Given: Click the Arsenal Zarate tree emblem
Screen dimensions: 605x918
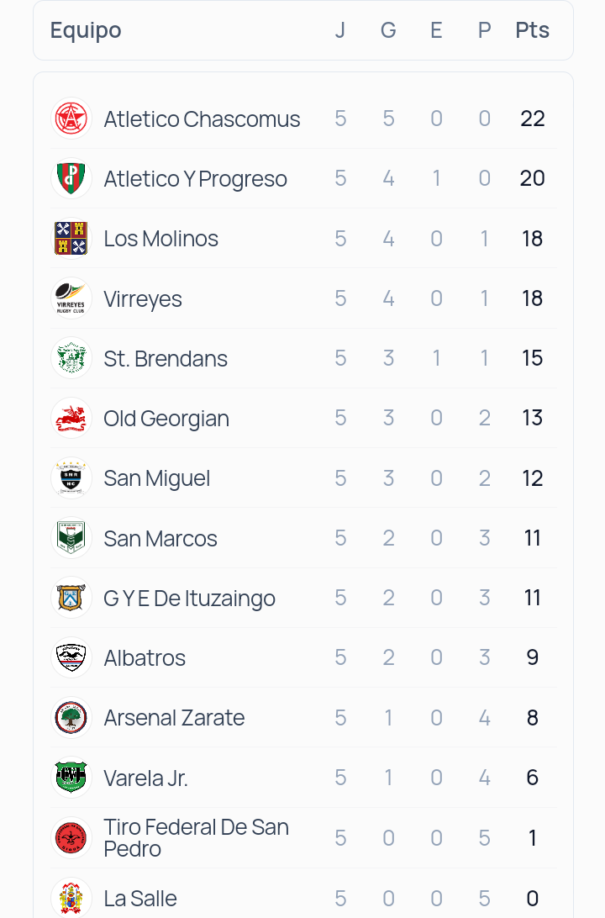Looking at the screenshot, I should 71,717.
